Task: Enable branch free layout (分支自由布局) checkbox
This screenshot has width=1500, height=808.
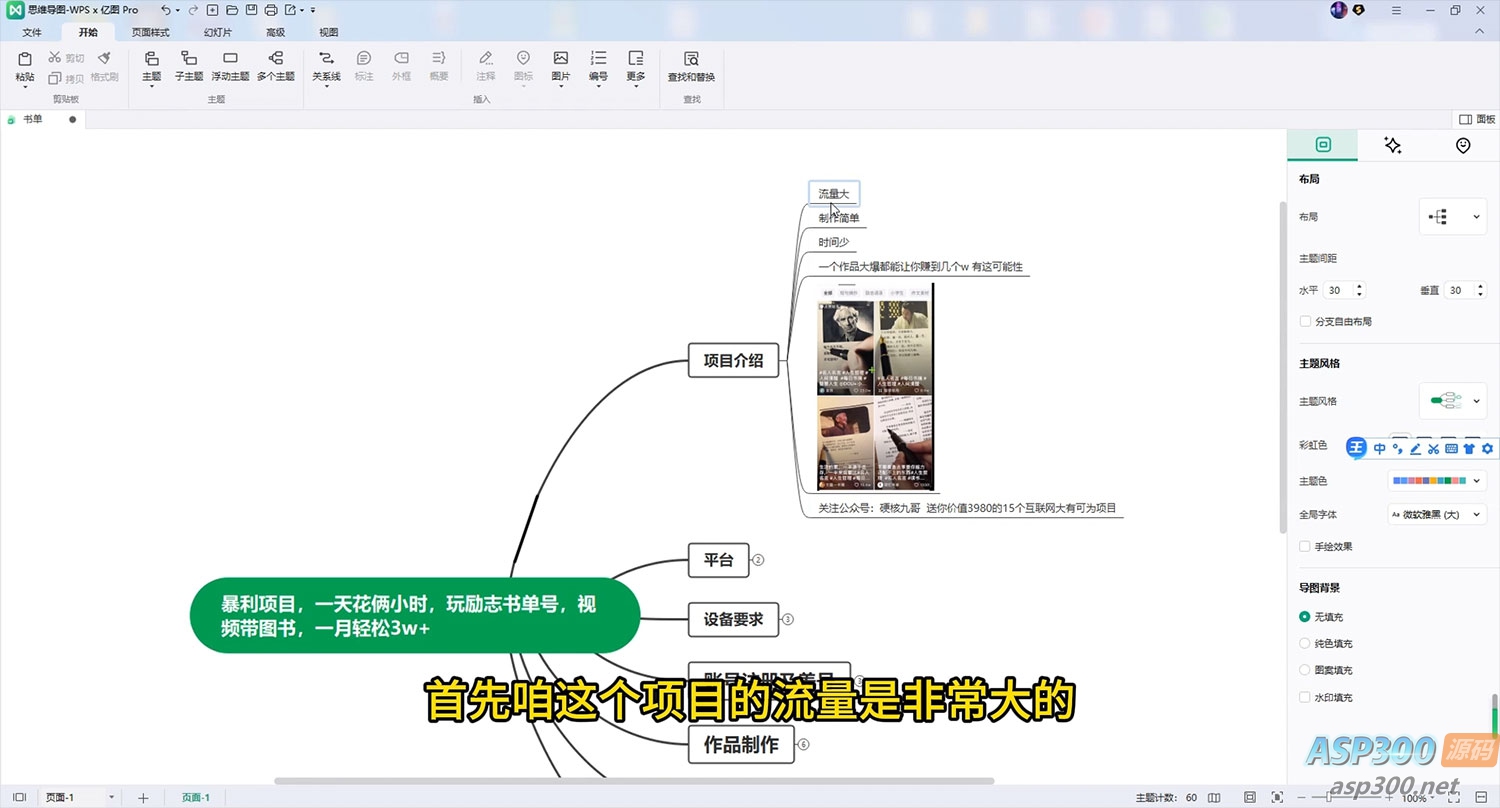Action: (x=1305, y=322)
